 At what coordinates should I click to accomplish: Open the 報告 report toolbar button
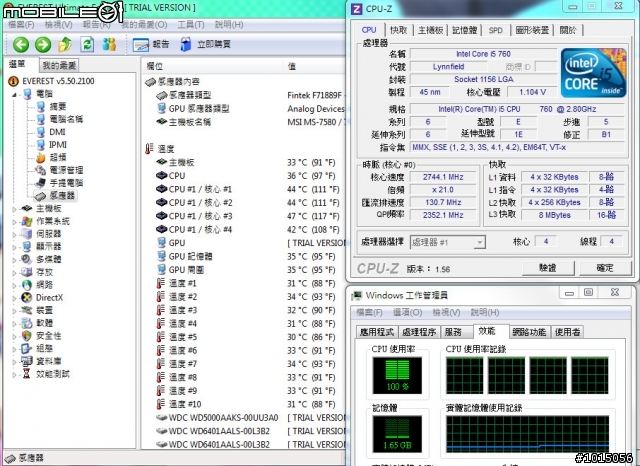tap(152, 44)
